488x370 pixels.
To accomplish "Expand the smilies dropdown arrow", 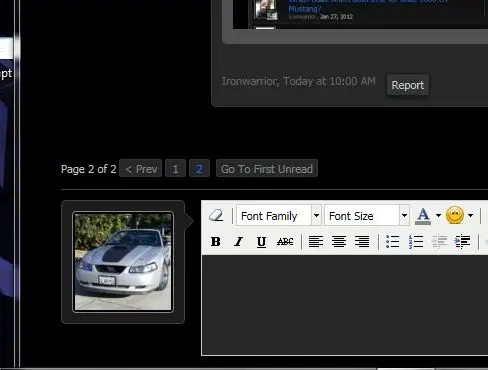I will point(470,216).
